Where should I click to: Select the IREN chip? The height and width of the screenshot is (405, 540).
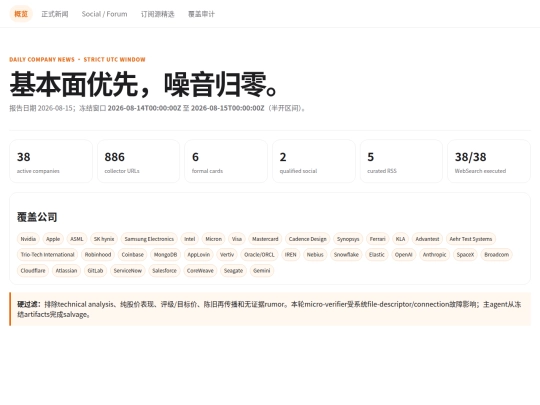[291, 255]
